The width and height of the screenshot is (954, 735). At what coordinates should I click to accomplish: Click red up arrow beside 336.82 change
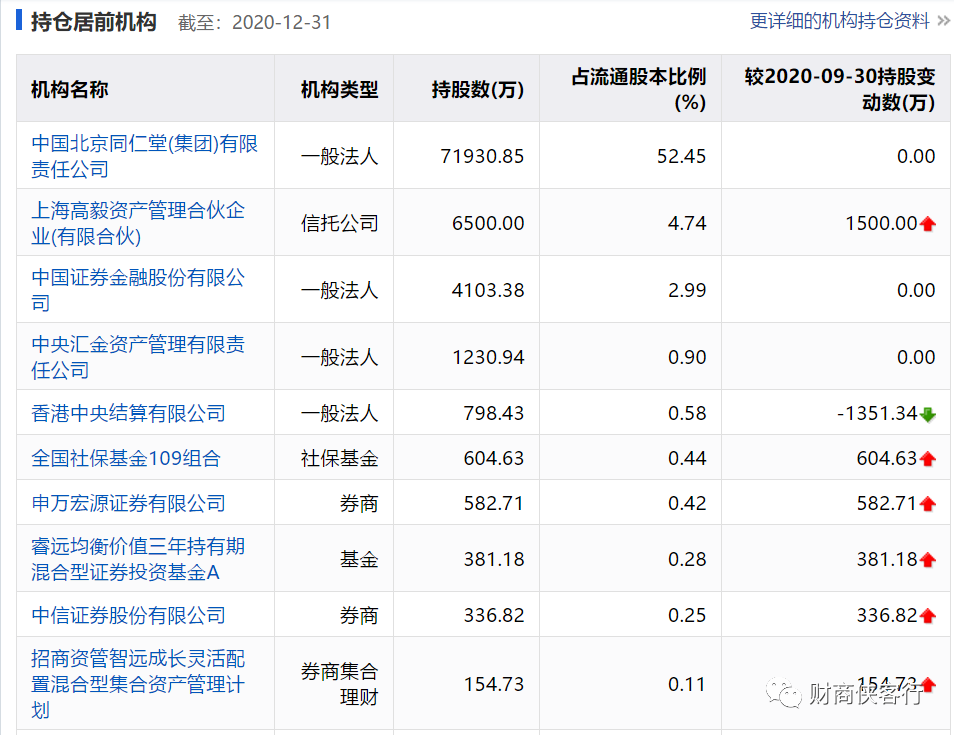928,616
